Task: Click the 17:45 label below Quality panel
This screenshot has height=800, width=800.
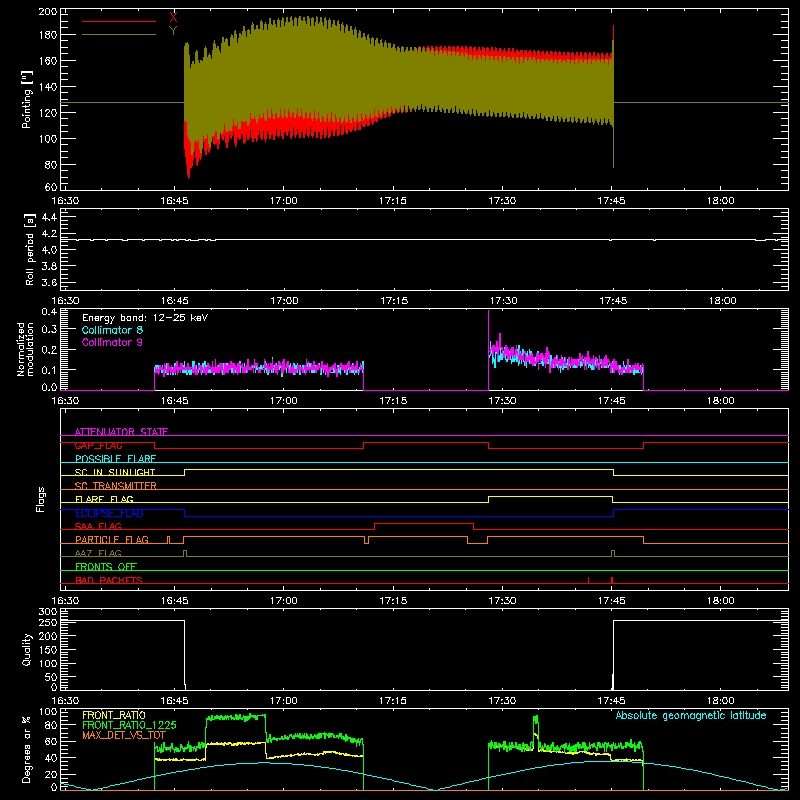Action: [x=612, y=701]
